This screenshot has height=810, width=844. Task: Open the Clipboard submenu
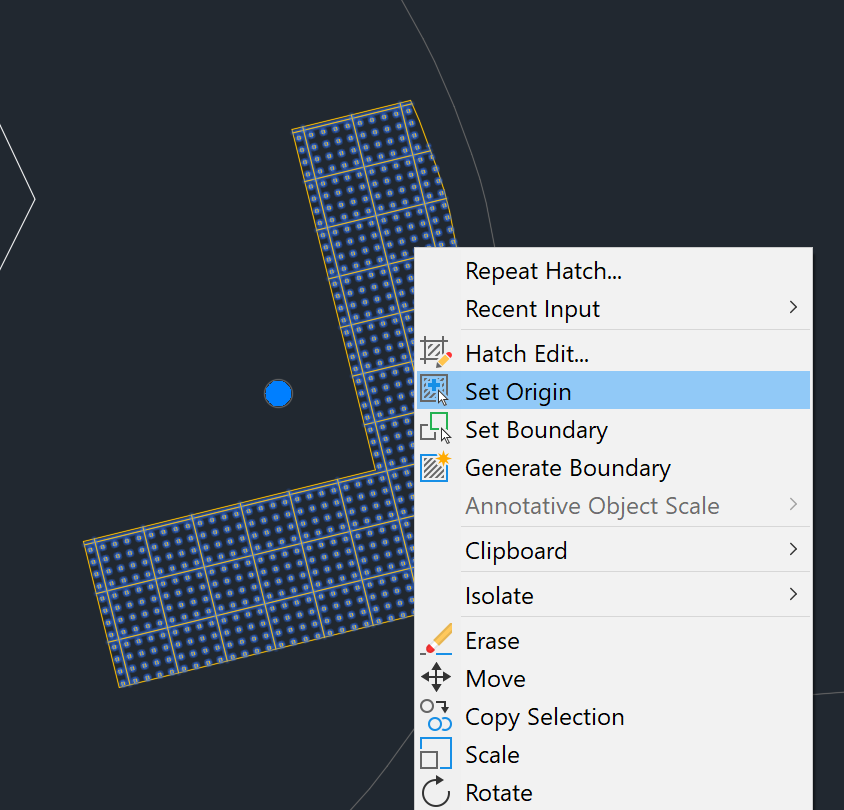[614, 551]
